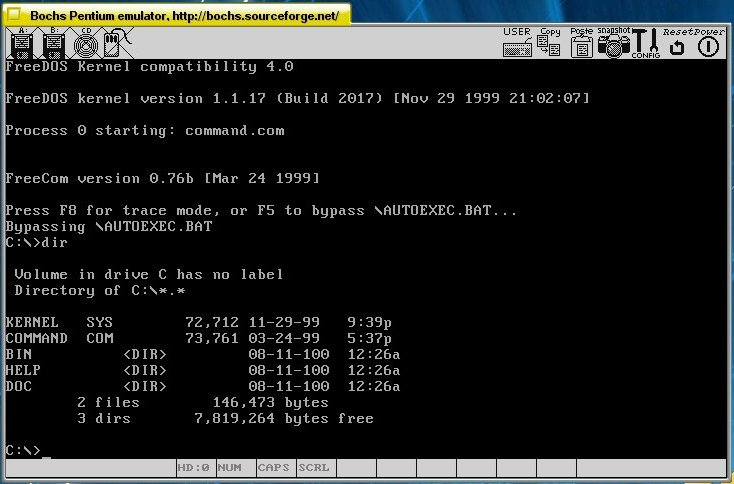Click 'FreeDOS Kernel compatibility 4.0' line
This screenshot has width=734, height=484.
click(x=149, y=66)
